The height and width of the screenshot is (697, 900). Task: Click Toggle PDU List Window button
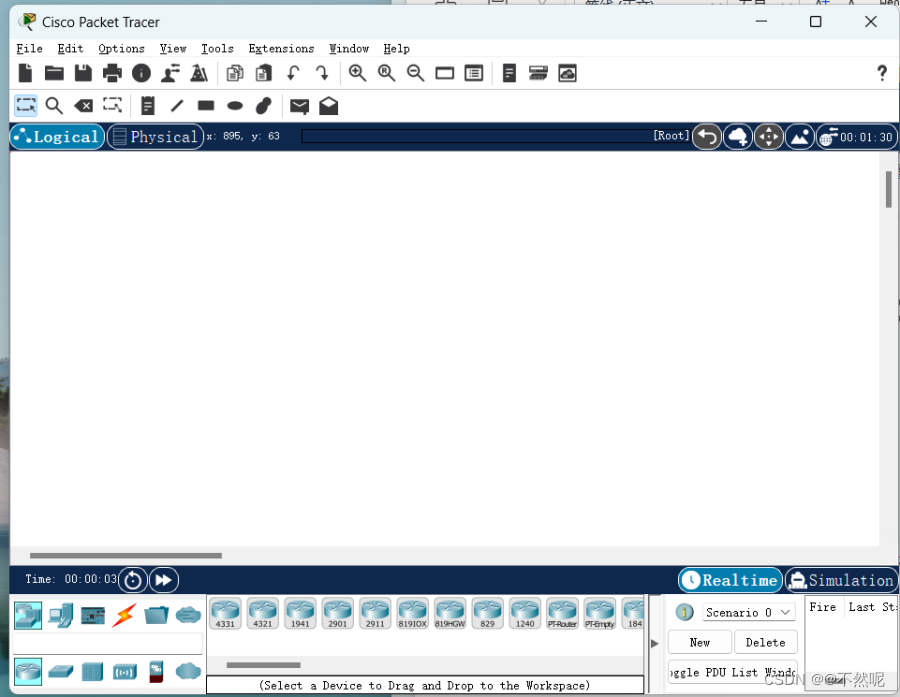pos(732,672)
